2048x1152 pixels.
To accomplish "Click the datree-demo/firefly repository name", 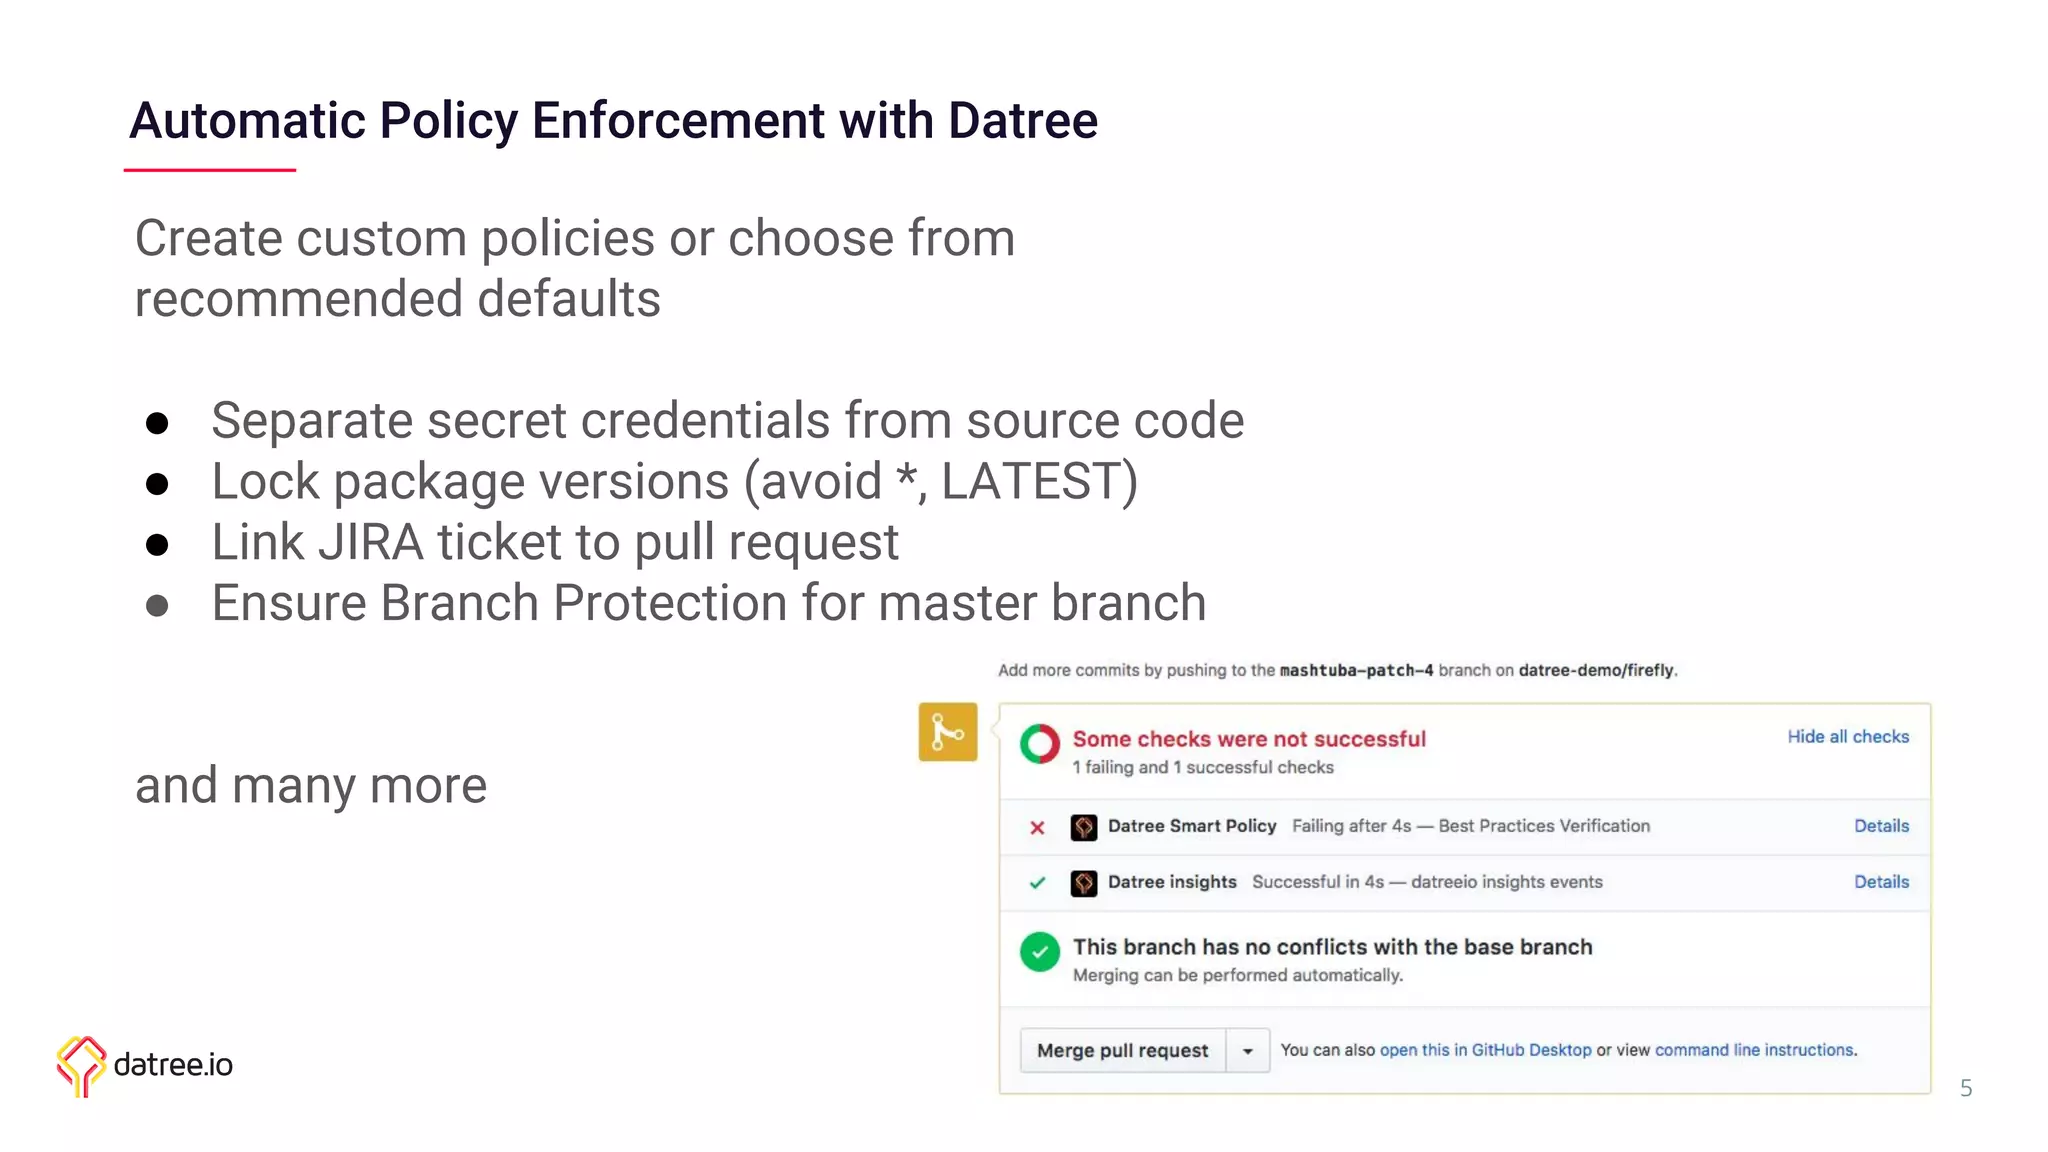I will tap(1596, 670).
